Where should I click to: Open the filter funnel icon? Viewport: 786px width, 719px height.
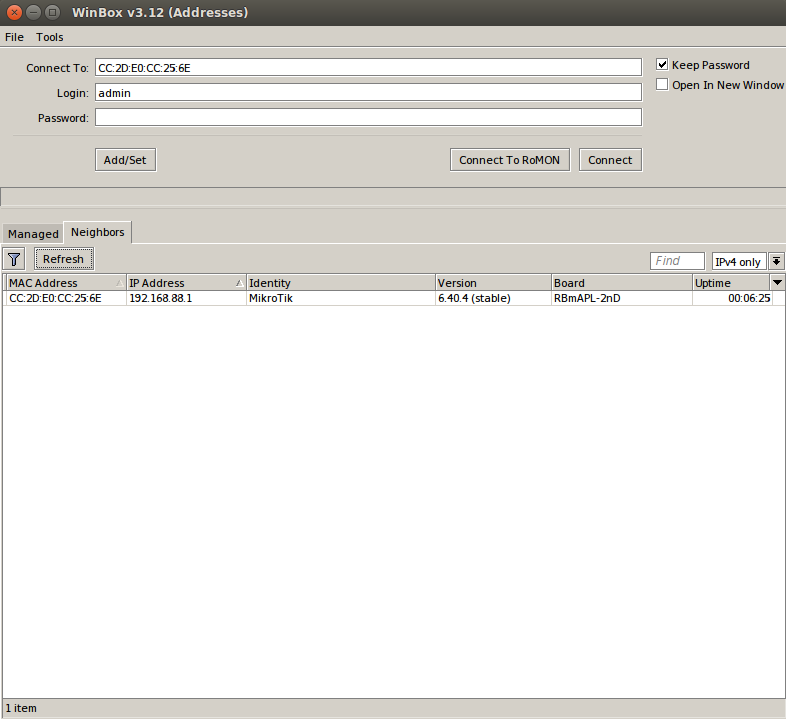click(14, 259)
